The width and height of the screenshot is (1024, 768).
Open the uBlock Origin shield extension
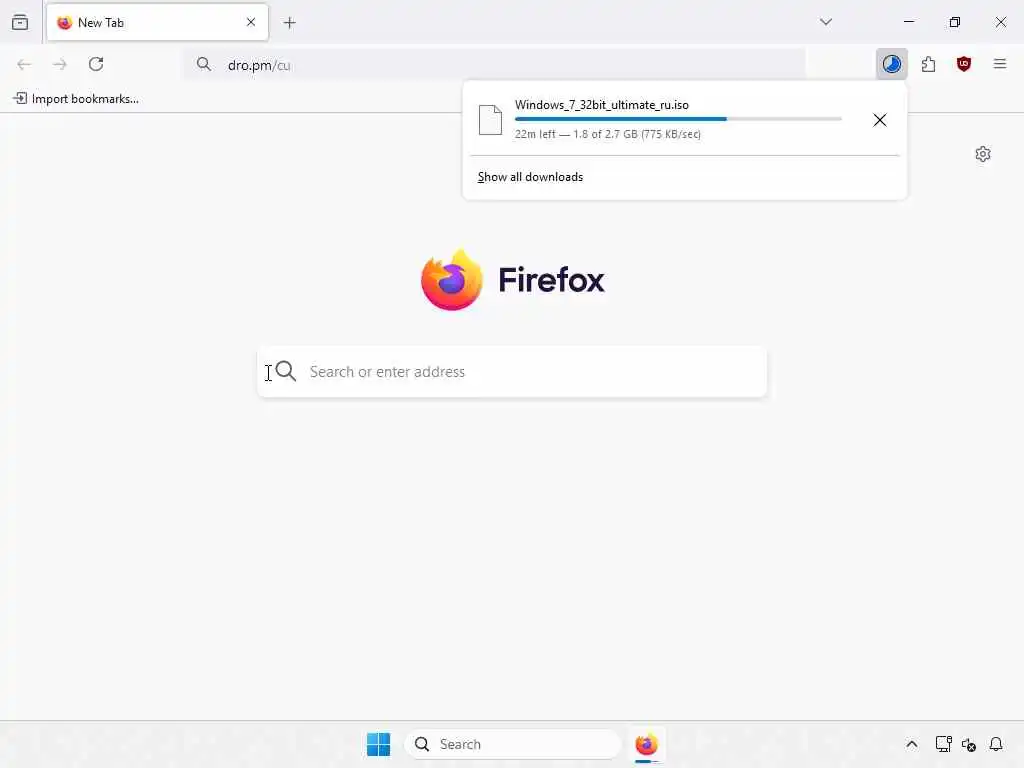pos(963,64)
